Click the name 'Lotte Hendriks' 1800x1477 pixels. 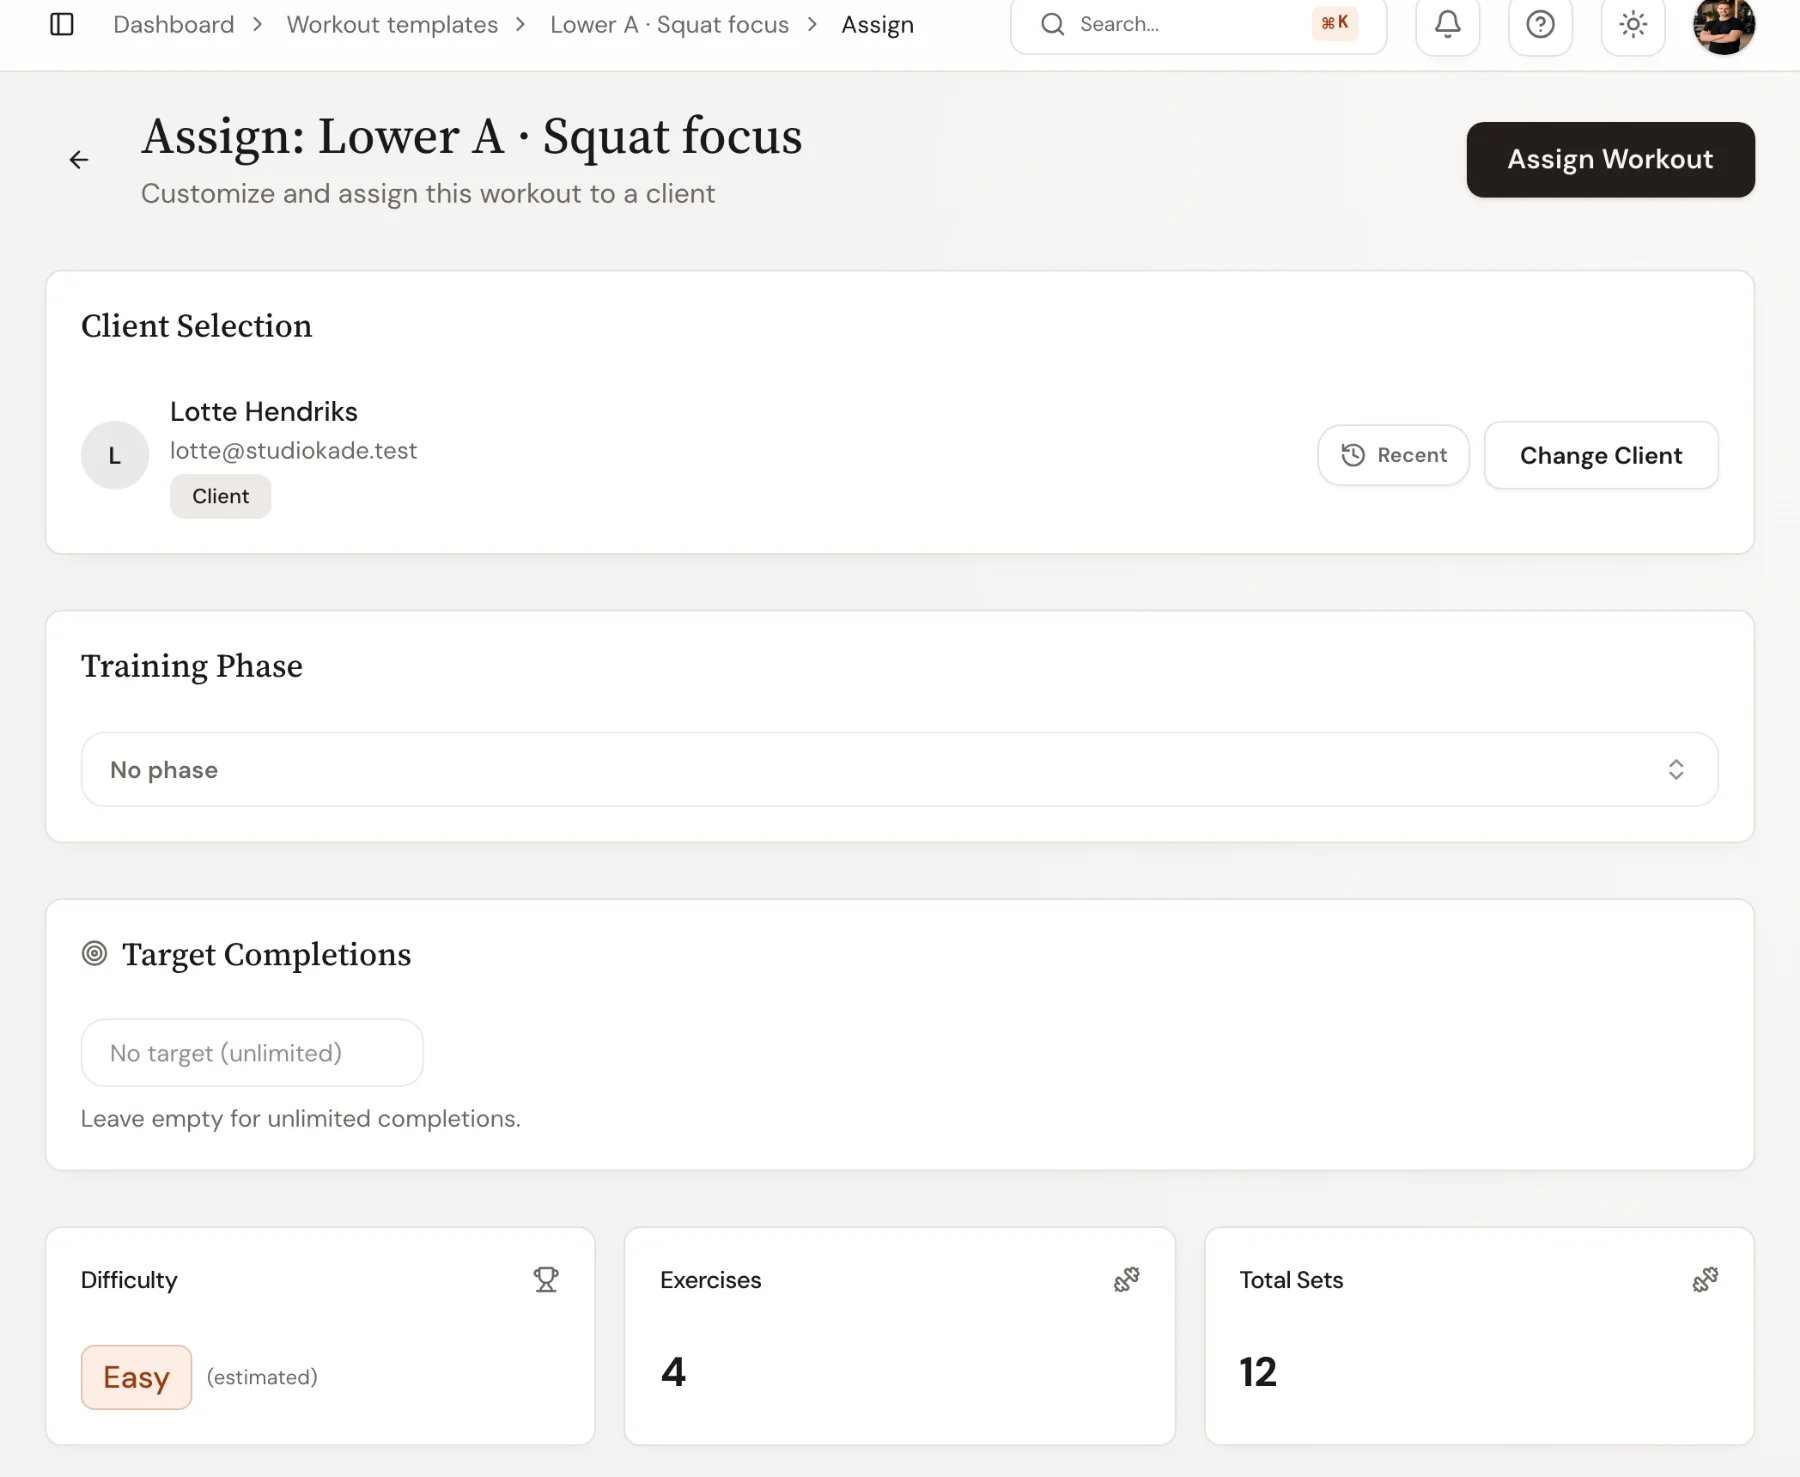point(263,412)
